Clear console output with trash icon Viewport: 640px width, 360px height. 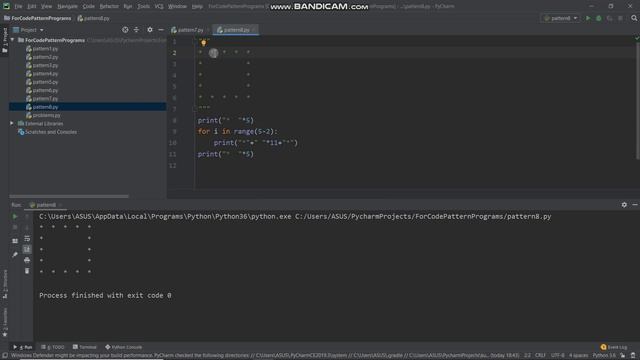point(27,271)
